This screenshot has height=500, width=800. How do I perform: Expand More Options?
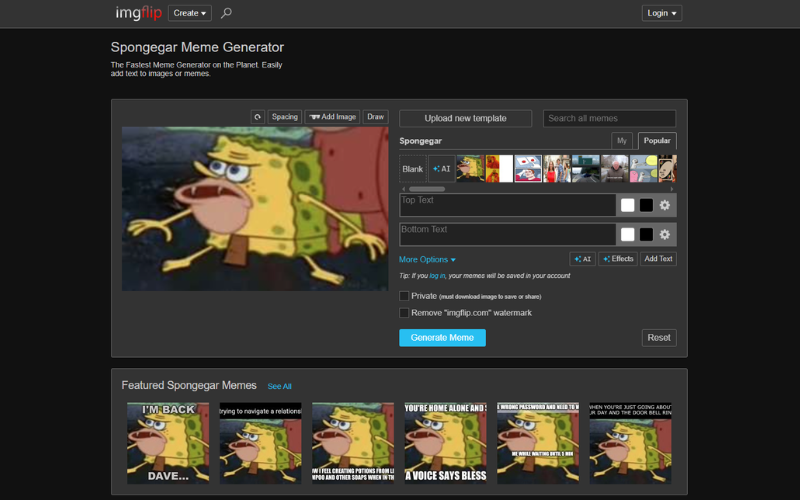[427, 259]
